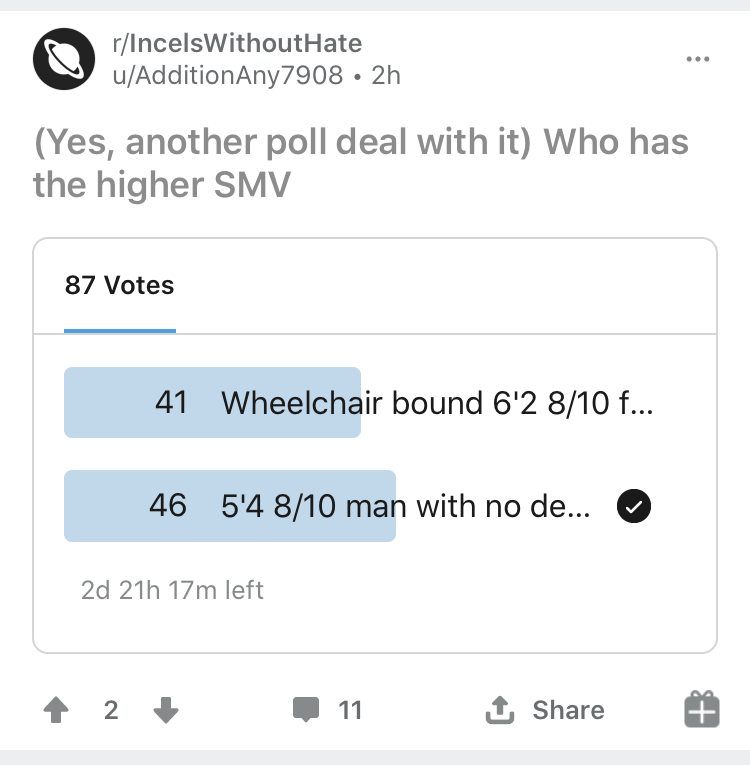Tap the vote score number 2

pyautogui.click(x=111, y=710)
